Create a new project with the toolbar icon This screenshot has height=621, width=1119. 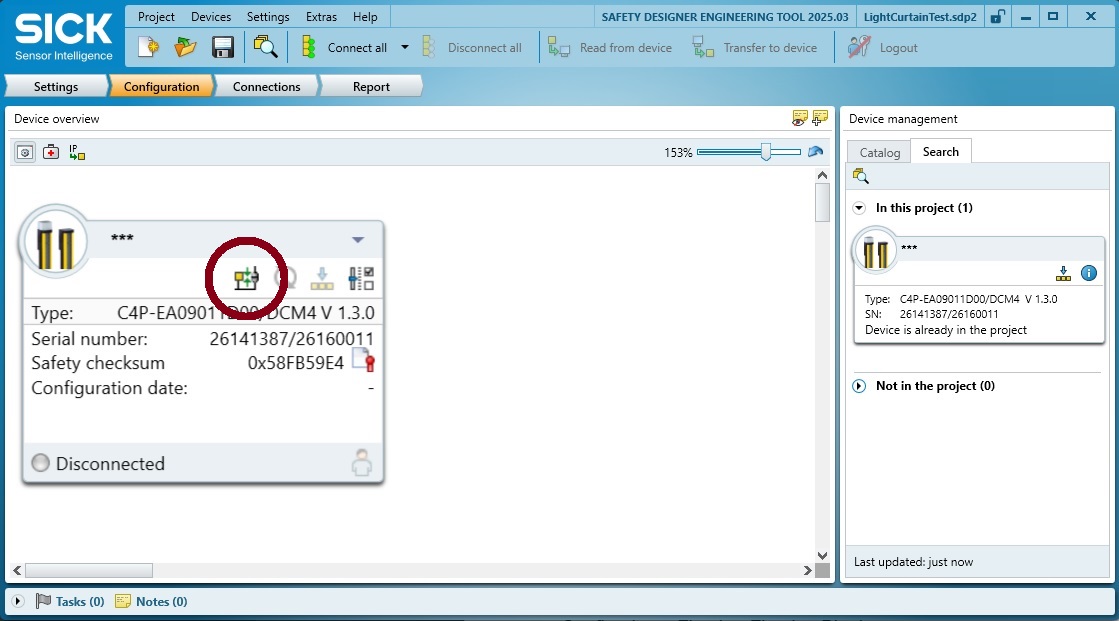[148, 48]
